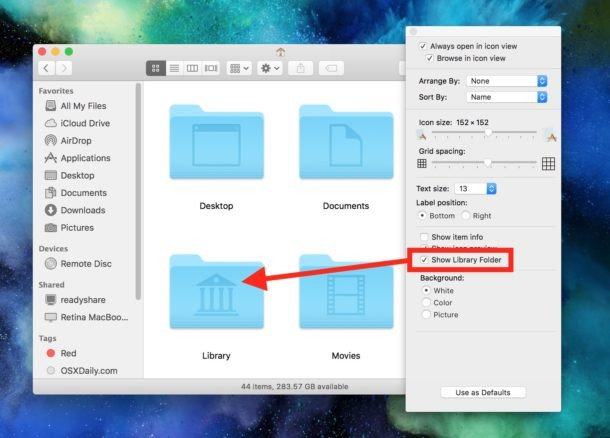Screen dimensions: 610x438
Task: Click the Use as Defaults button
Action: click(x=483, y=392)
